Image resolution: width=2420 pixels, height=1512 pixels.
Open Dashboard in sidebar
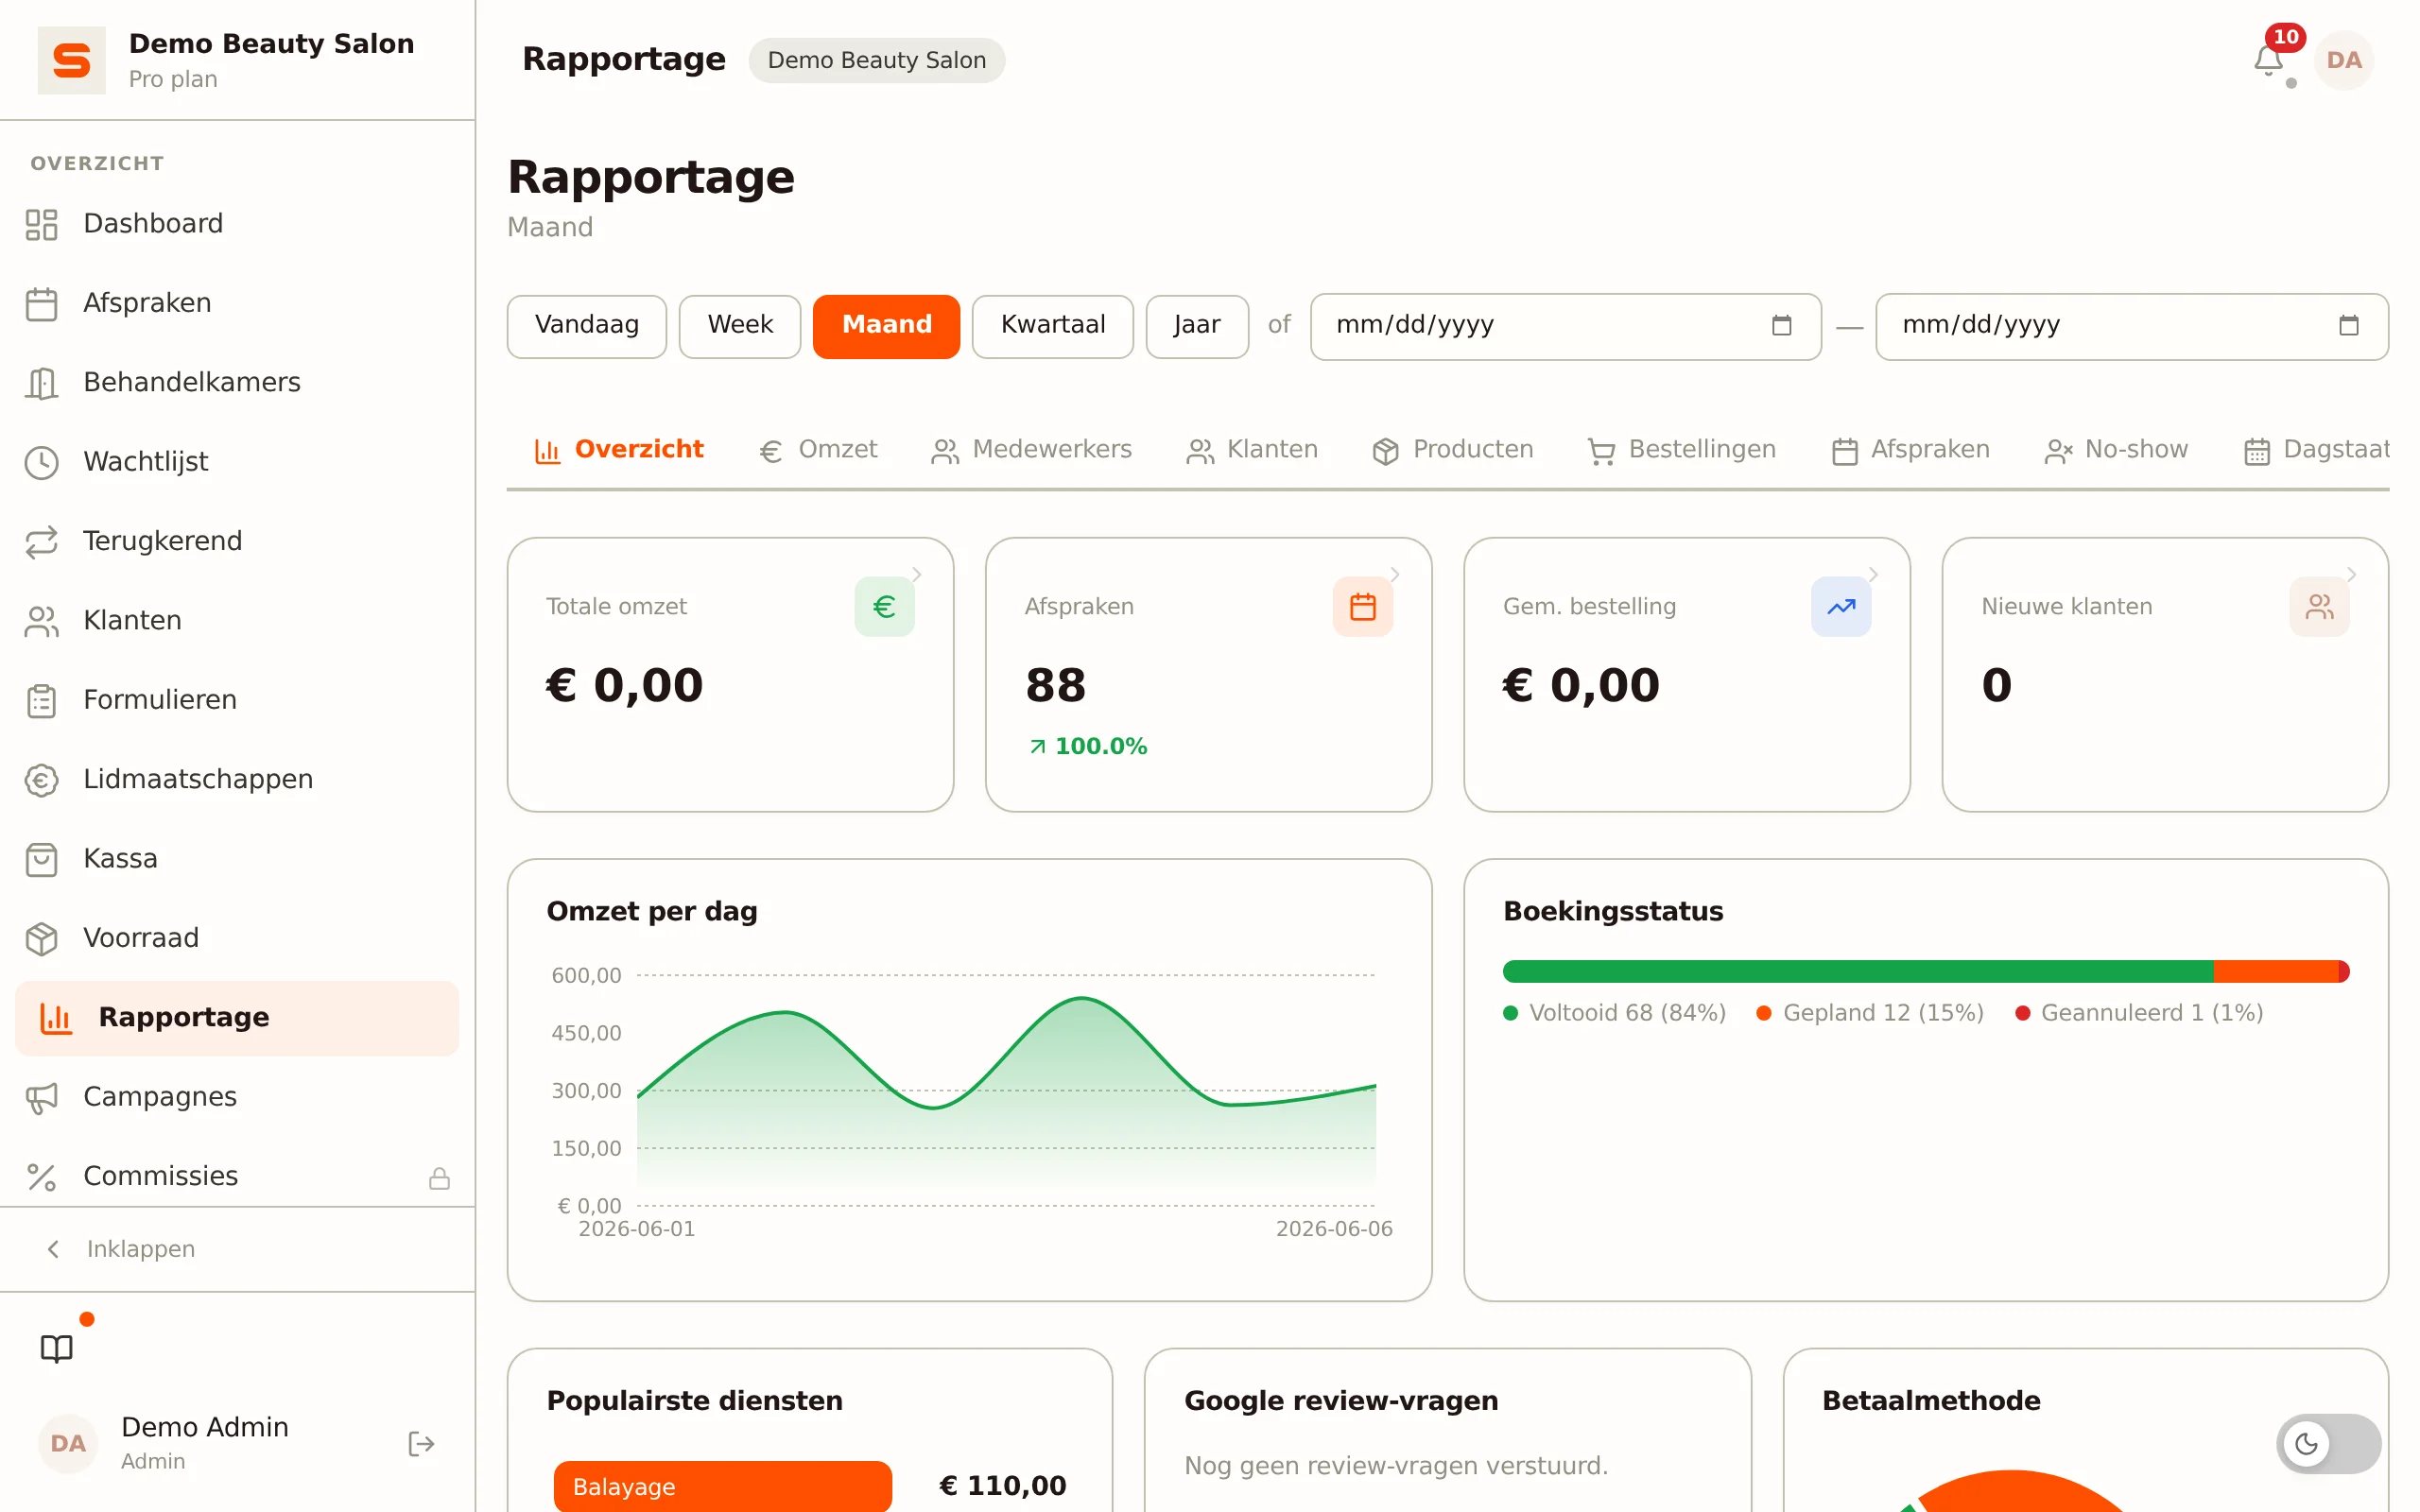pos(237,224)
